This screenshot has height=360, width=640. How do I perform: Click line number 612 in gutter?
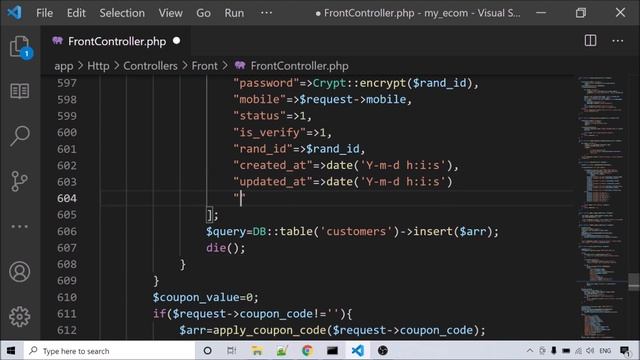67,330
